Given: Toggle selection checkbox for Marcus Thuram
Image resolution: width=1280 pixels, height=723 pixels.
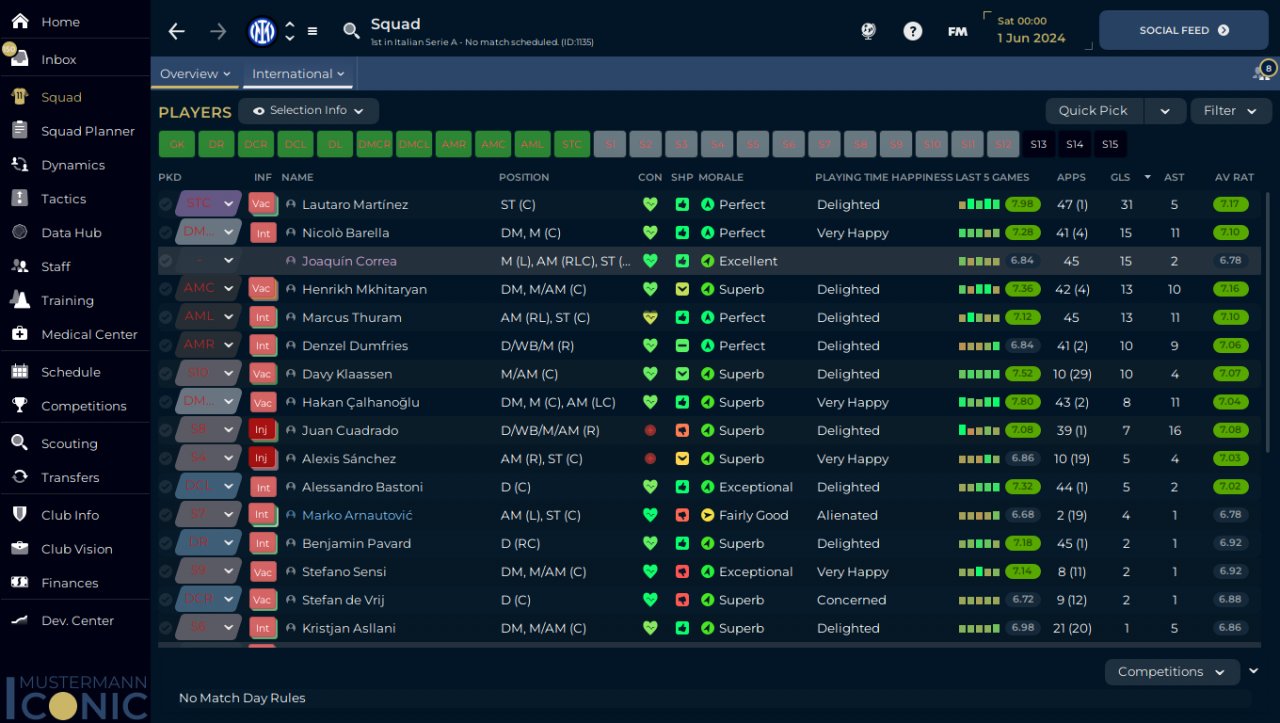Looking at the screenshot, I should tap(166, 317).
